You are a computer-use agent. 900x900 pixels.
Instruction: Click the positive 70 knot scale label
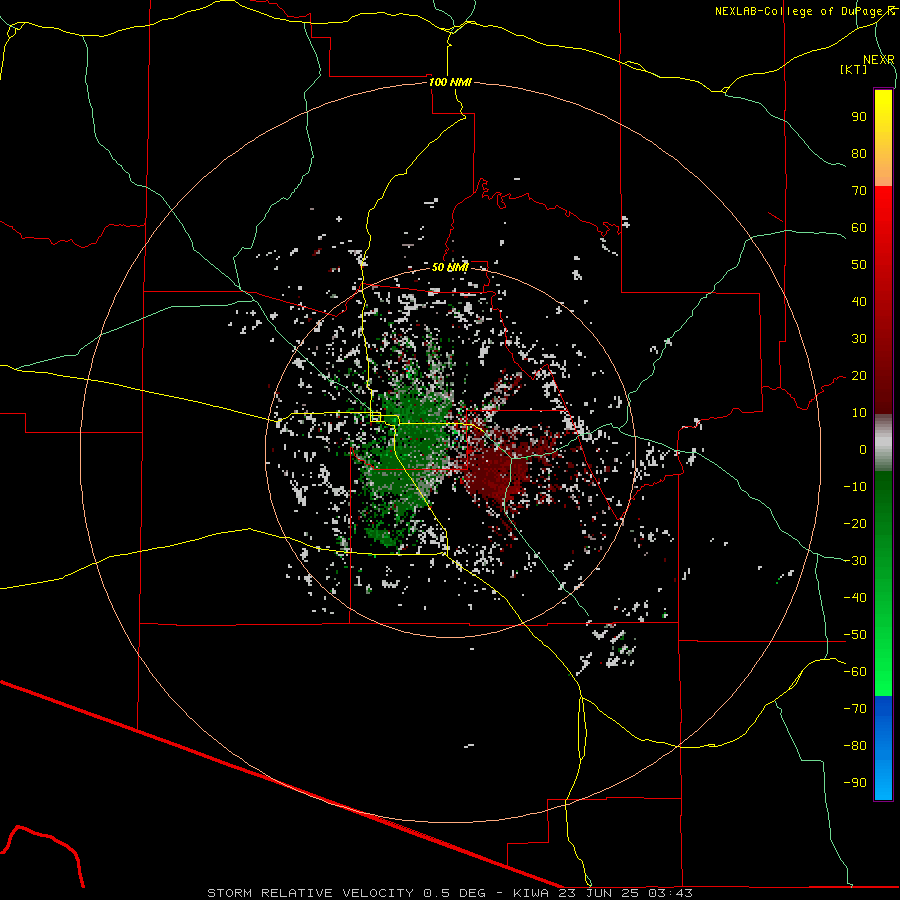[x=859, y=191]
